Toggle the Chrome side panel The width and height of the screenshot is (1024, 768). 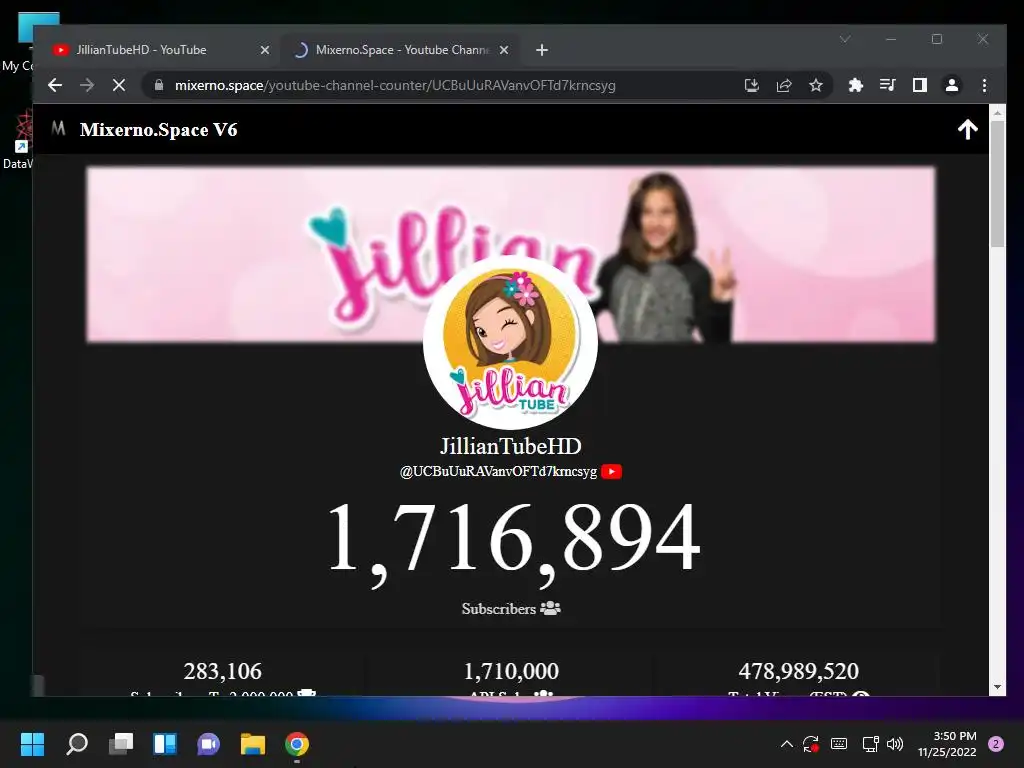click(x=920, y=85)
